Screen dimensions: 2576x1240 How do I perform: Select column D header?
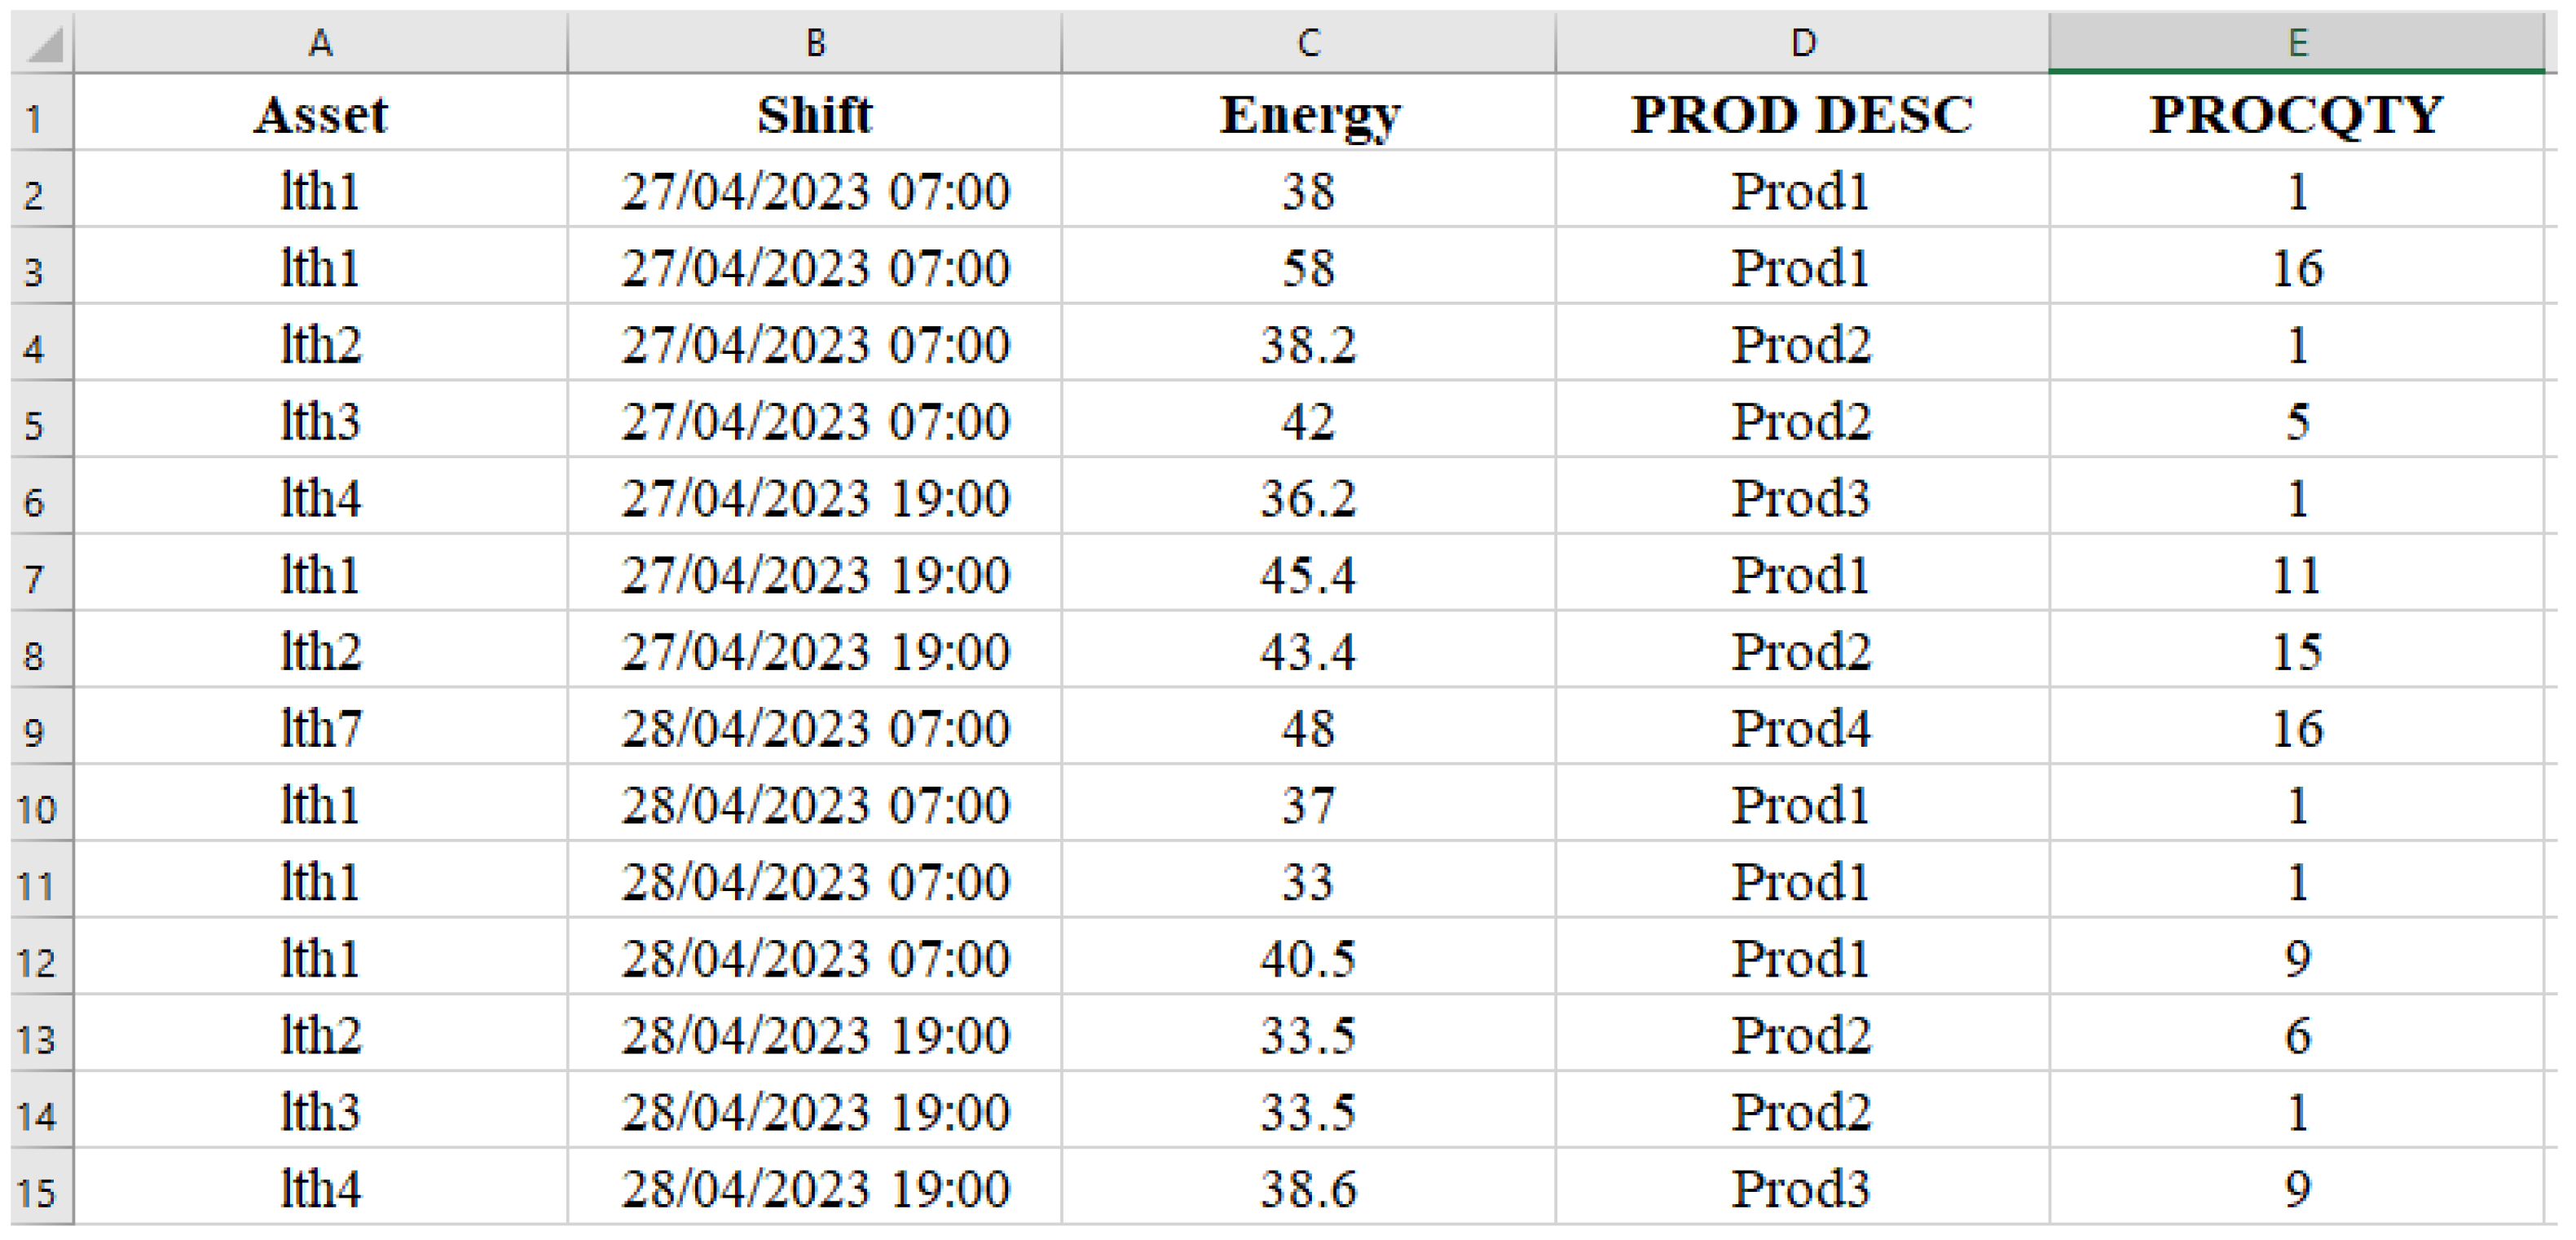[x=1802, y=43]
